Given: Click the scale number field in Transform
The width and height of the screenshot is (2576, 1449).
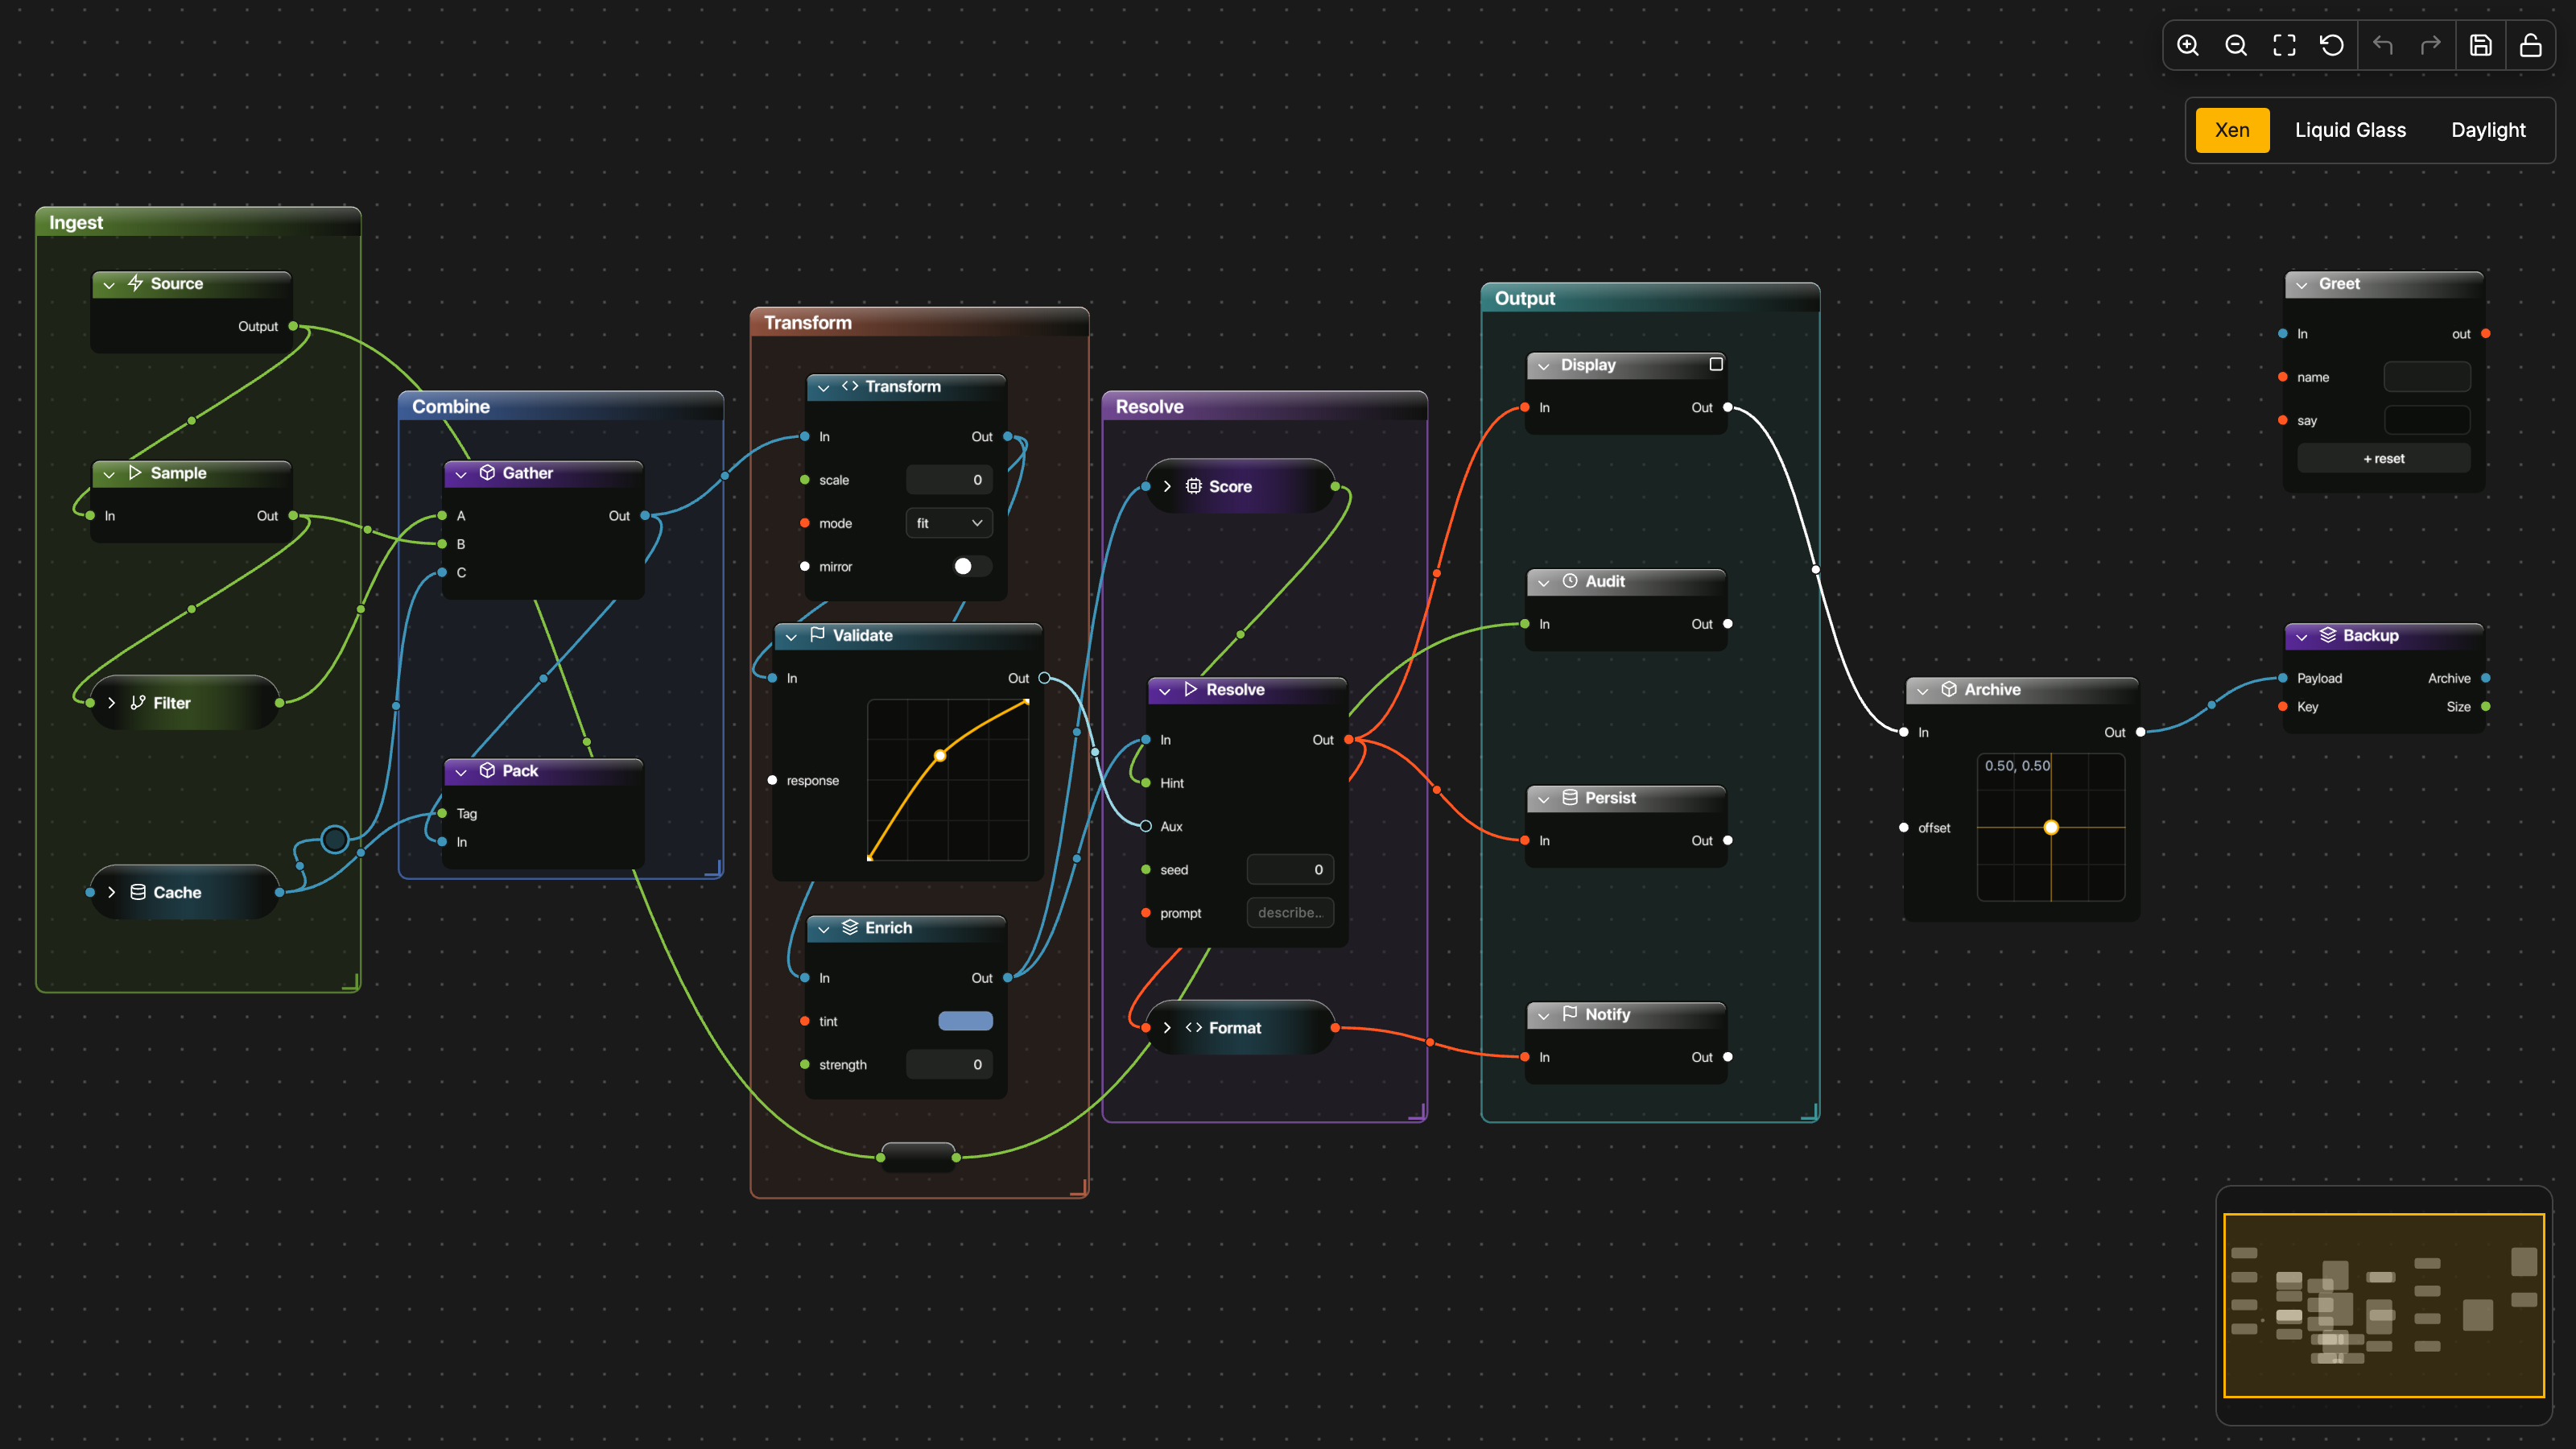Looking at the screenshot, I should (x=949, y=480).
